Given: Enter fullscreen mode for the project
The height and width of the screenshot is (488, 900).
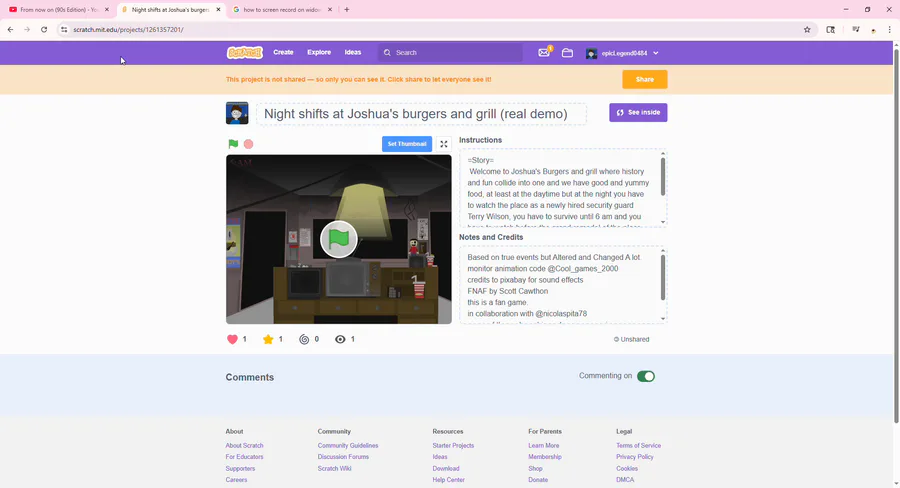Looking at the screenshot, I should 444,144.
